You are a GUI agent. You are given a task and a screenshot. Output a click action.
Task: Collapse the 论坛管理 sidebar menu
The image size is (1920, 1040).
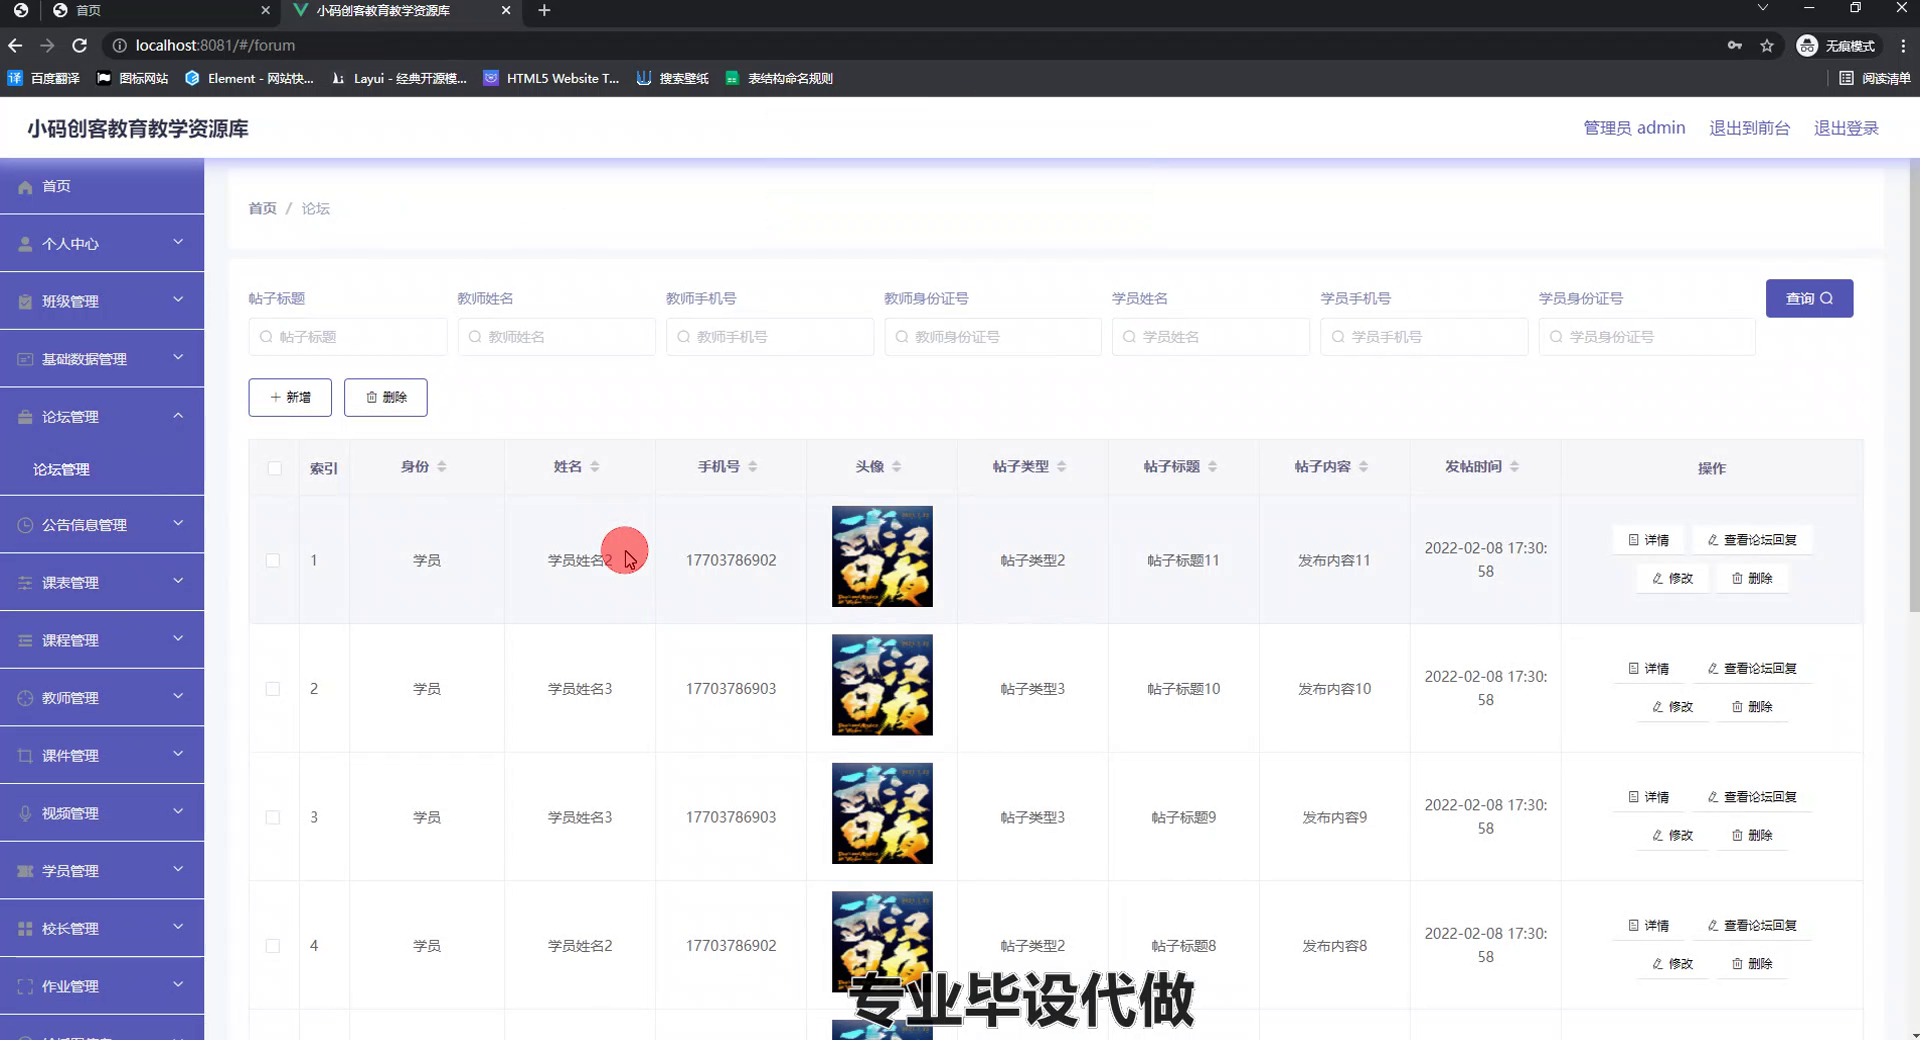click(x=102, y=416)
